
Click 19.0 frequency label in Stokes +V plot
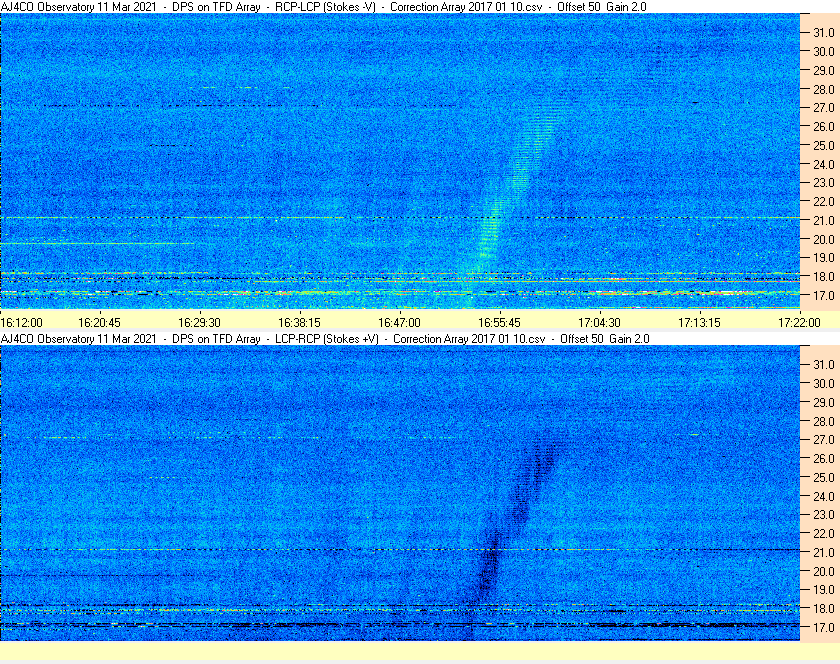point(824,590)
